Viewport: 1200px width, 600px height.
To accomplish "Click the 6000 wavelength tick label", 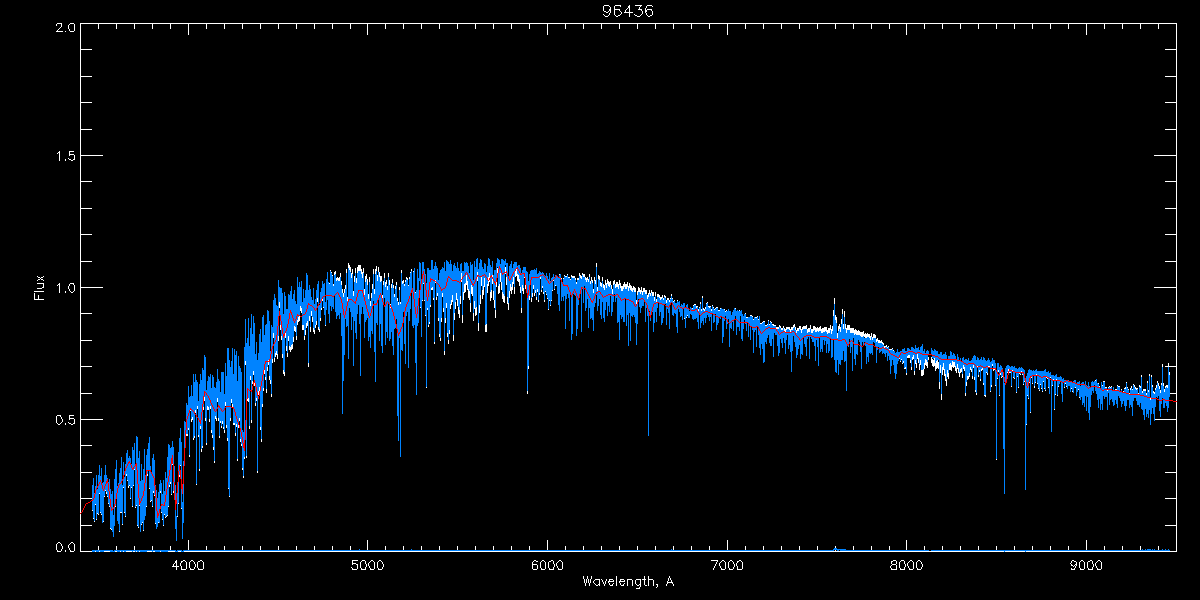I will tap(547, 563).
